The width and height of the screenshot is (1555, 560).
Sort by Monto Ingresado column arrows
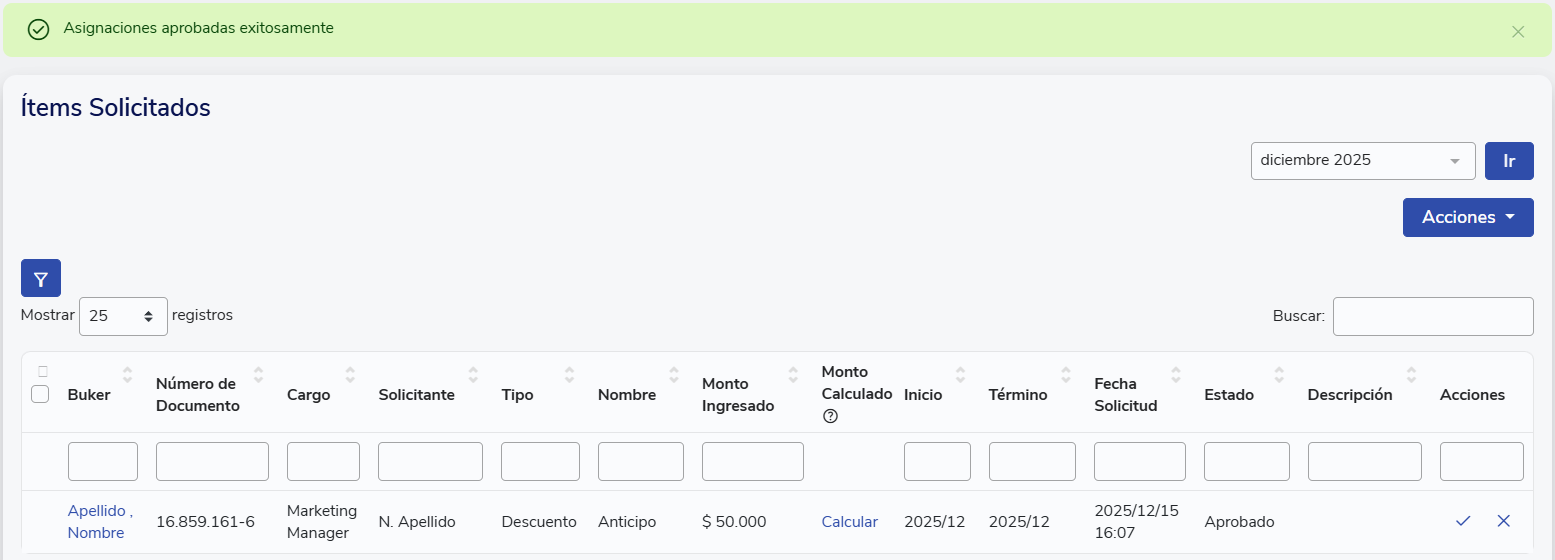[793, 375]
